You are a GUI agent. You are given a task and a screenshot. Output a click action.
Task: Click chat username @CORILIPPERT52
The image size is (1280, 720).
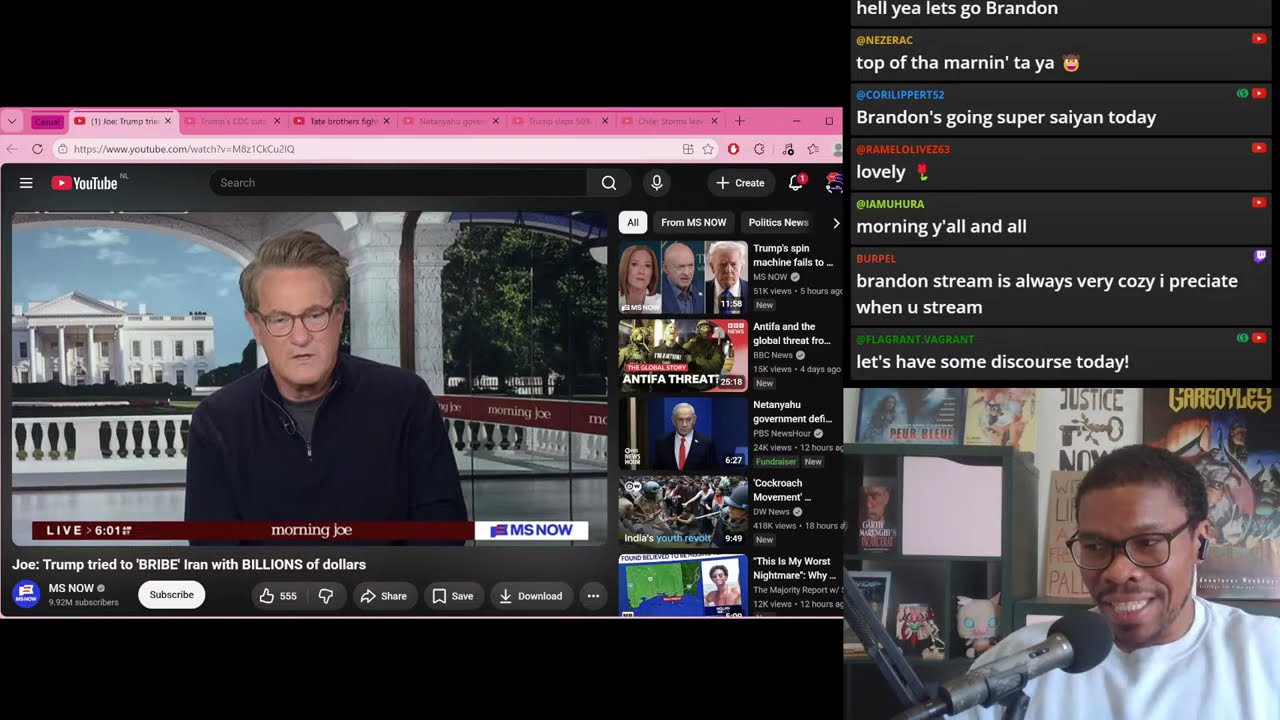click(x=900, y=95)
